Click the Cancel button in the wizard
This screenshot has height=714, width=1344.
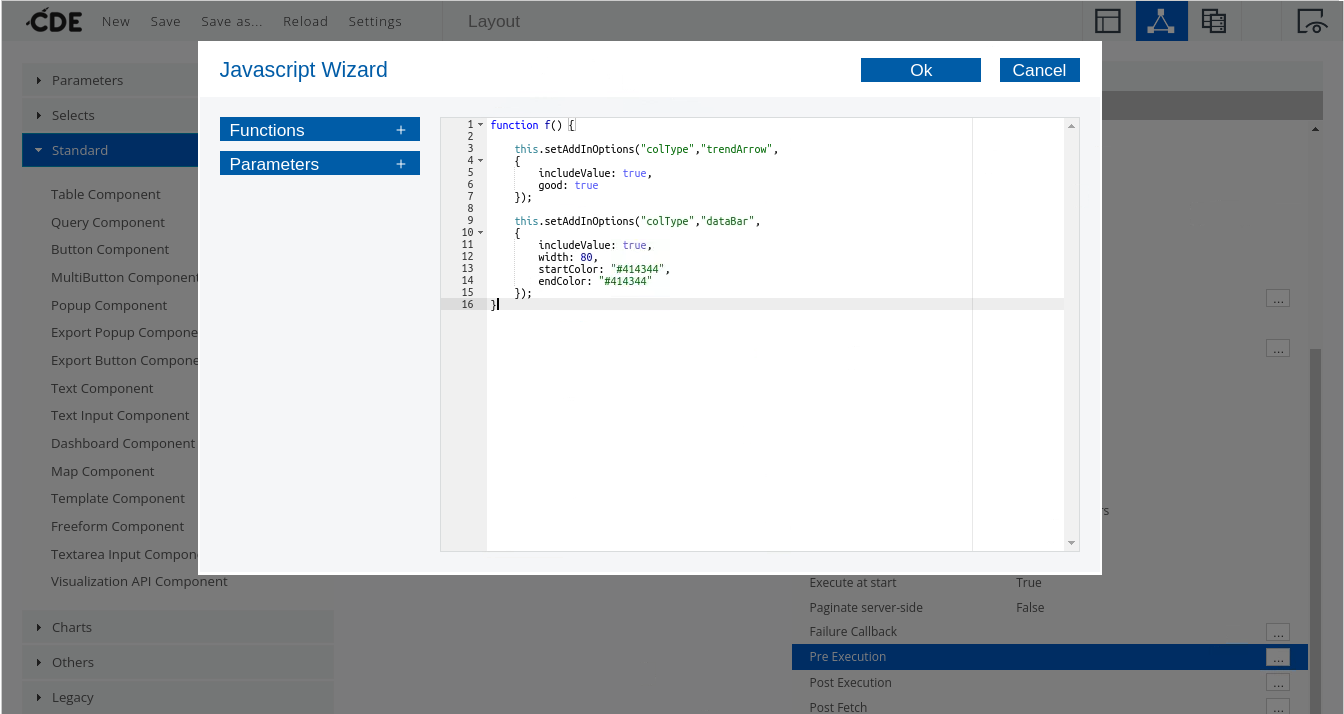[1039, 70]
